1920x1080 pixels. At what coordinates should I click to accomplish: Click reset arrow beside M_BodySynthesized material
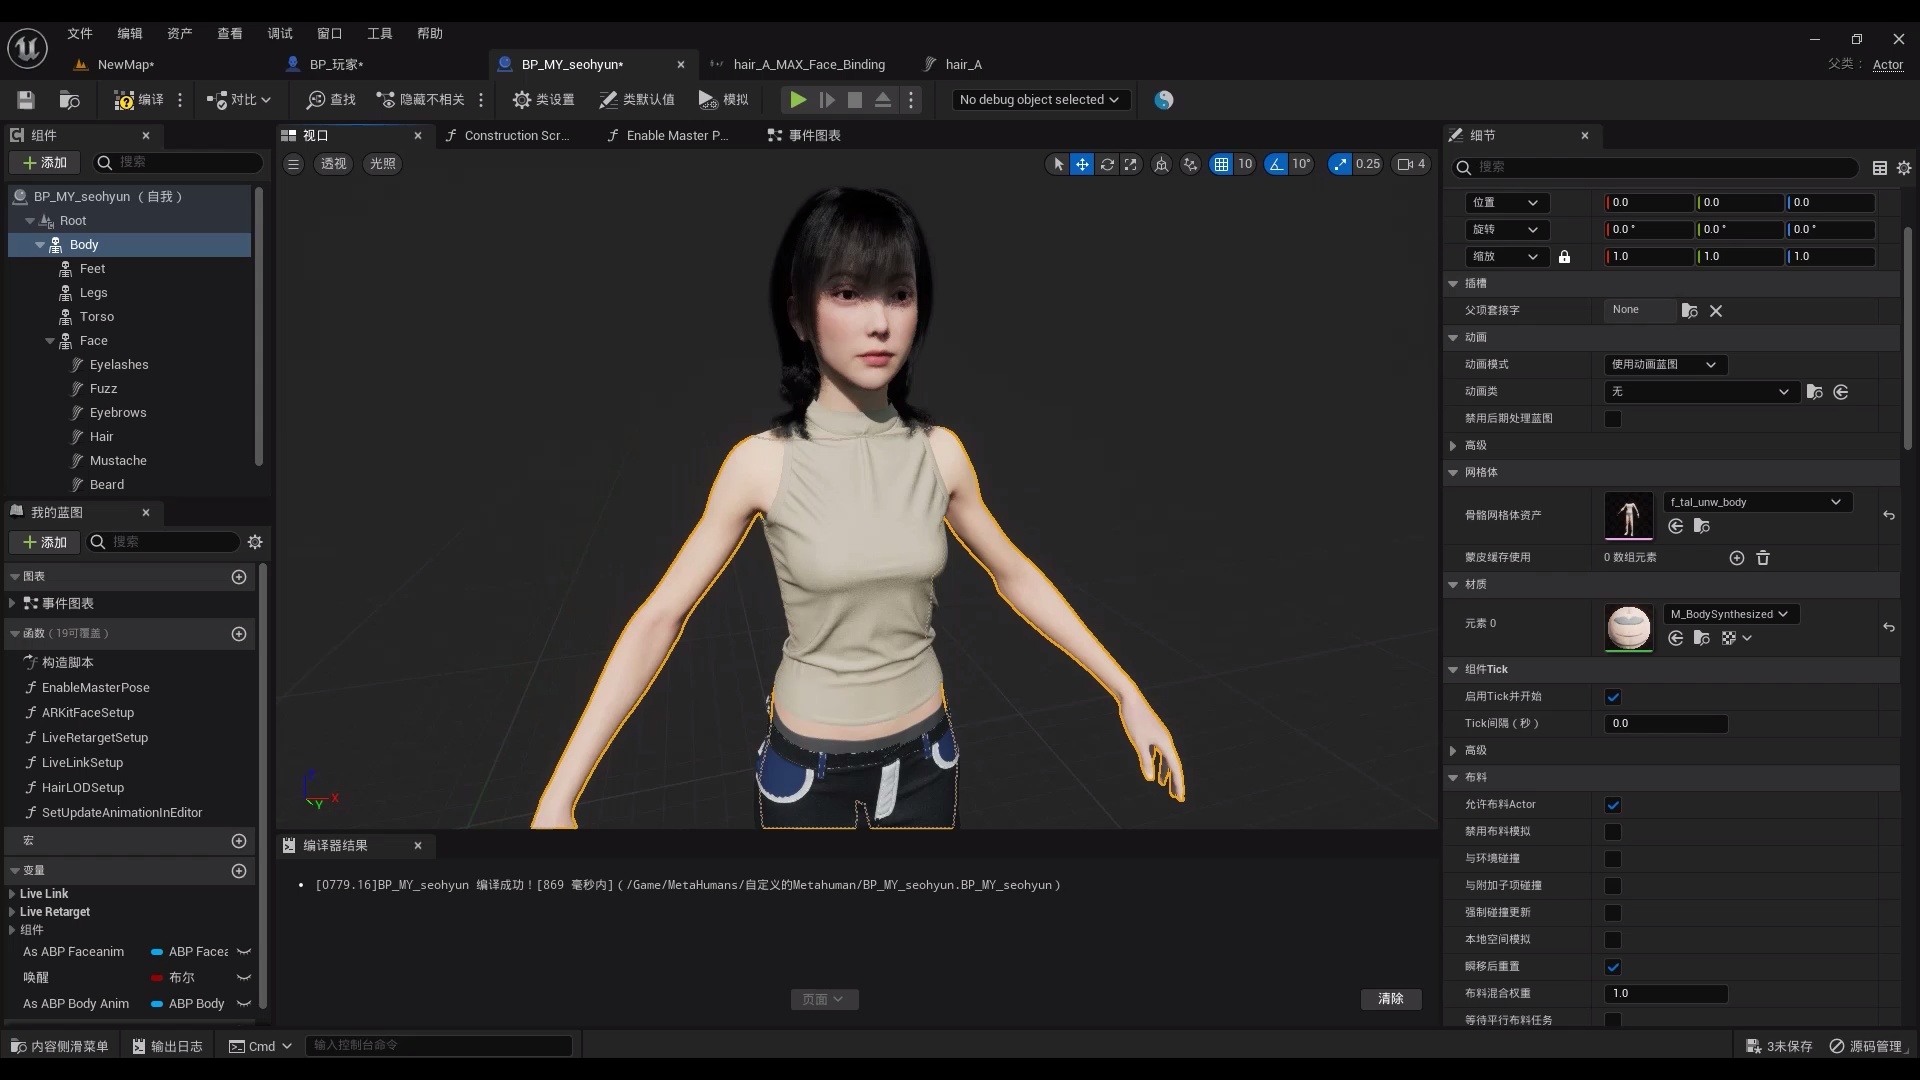pos(1889,627)
